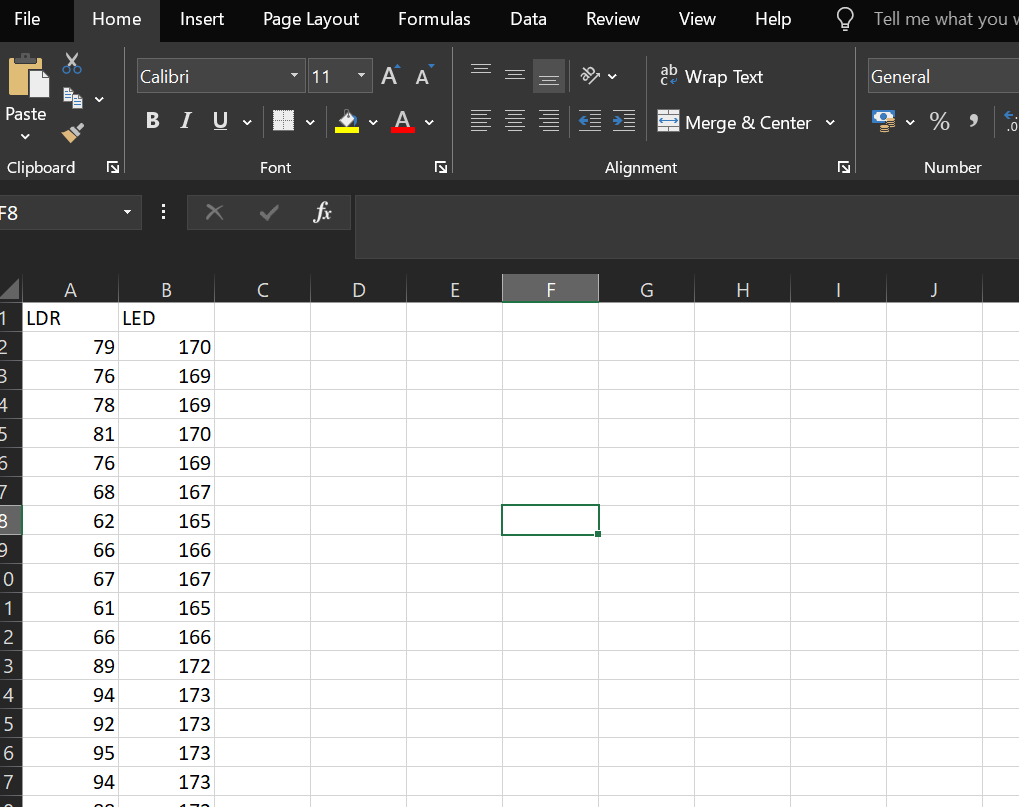Select cell containing 172
Image resolution: width=1019 pixels, height=807 pixels.
(166, 666)
